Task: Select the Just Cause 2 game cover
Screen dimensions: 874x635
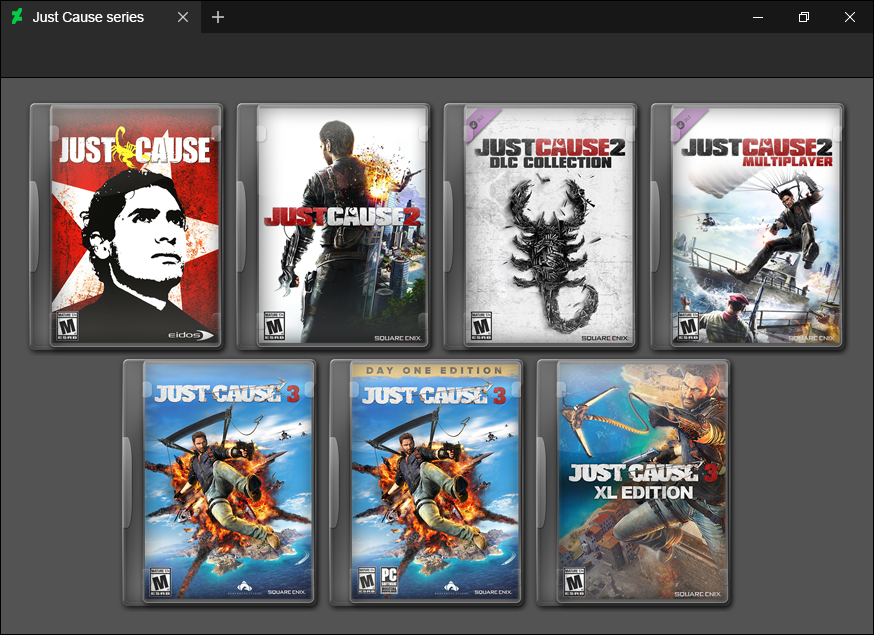Action: pyautogui.click(x=335, y=225)
